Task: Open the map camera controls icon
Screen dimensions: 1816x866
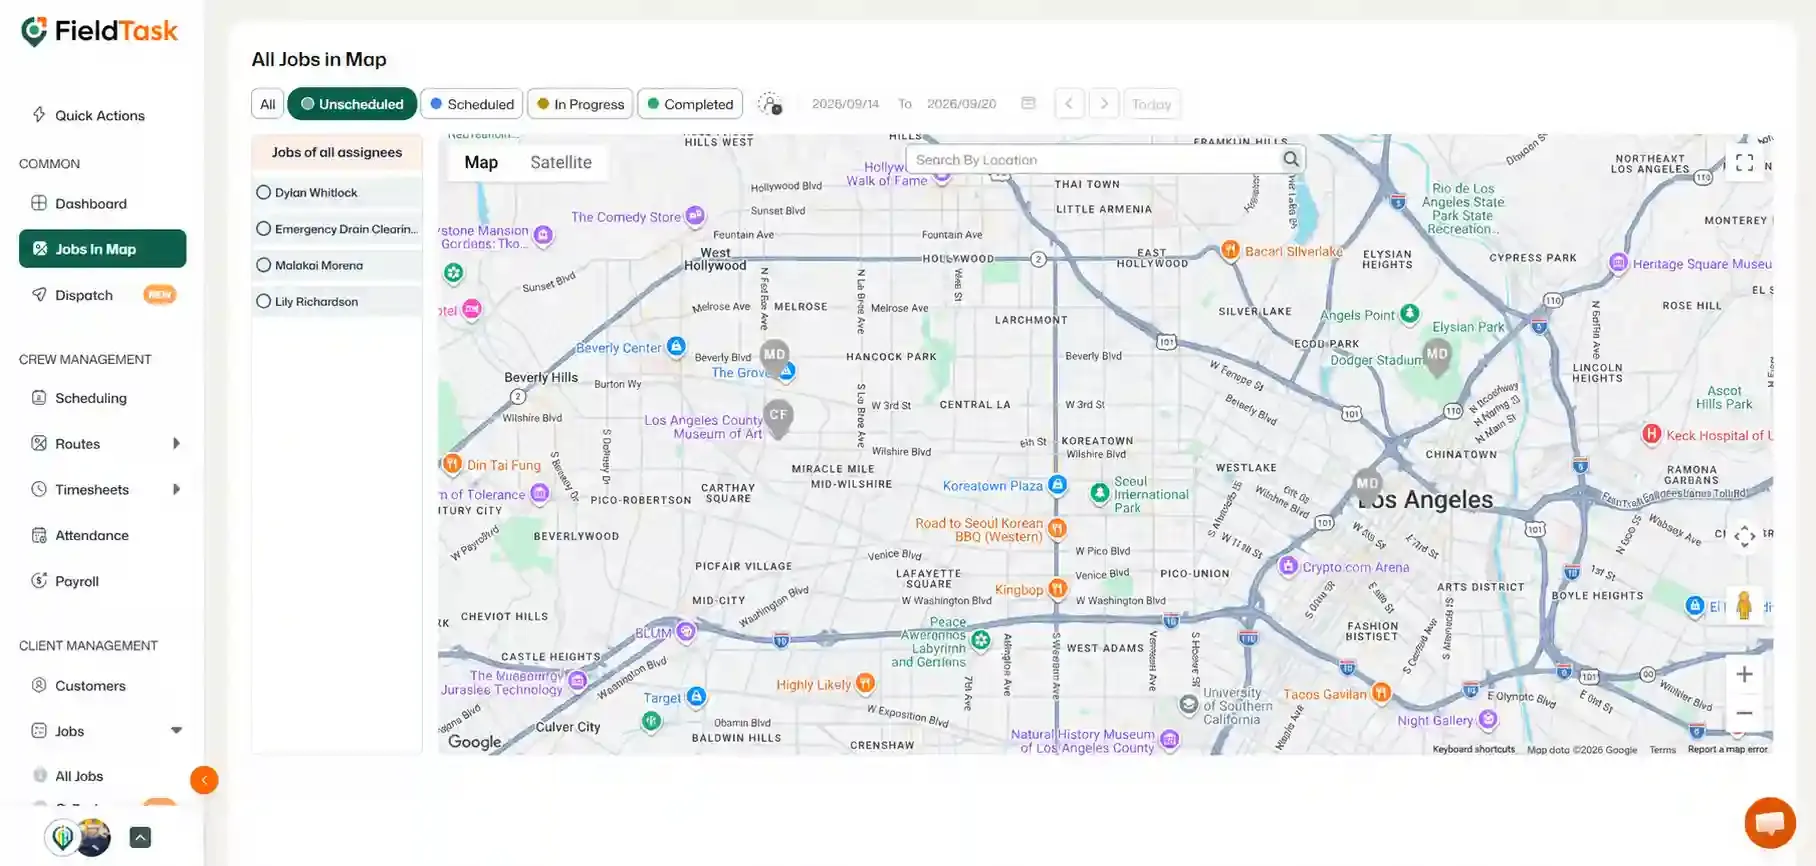Action: pyautogui.click(x=1744, y=536)
